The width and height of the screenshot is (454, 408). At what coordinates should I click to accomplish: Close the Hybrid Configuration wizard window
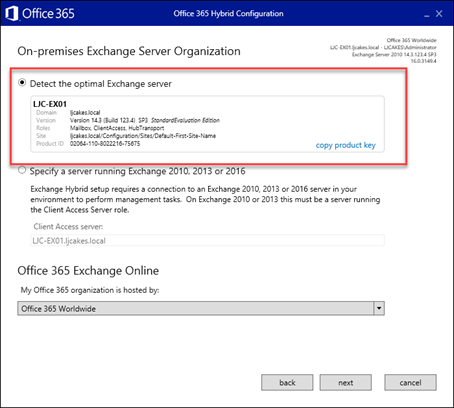[x=439, y=14]
